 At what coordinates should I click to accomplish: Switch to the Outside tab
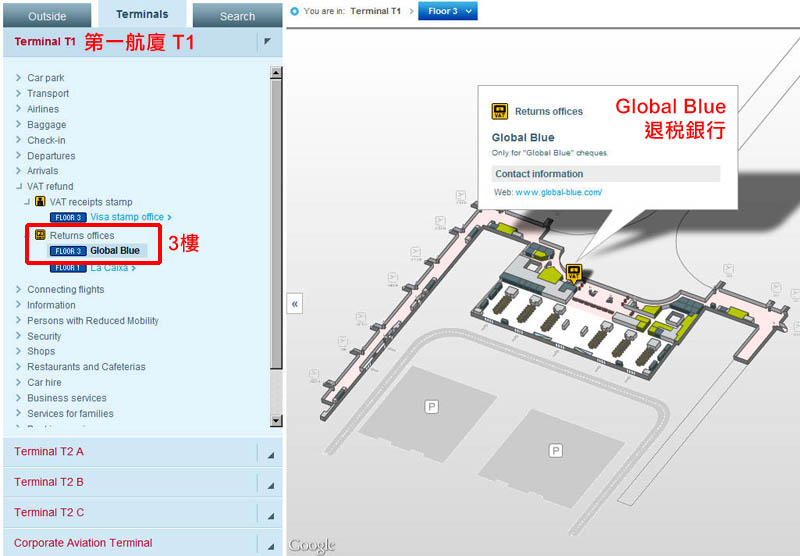pyautogui.click(x=47, y=16)
